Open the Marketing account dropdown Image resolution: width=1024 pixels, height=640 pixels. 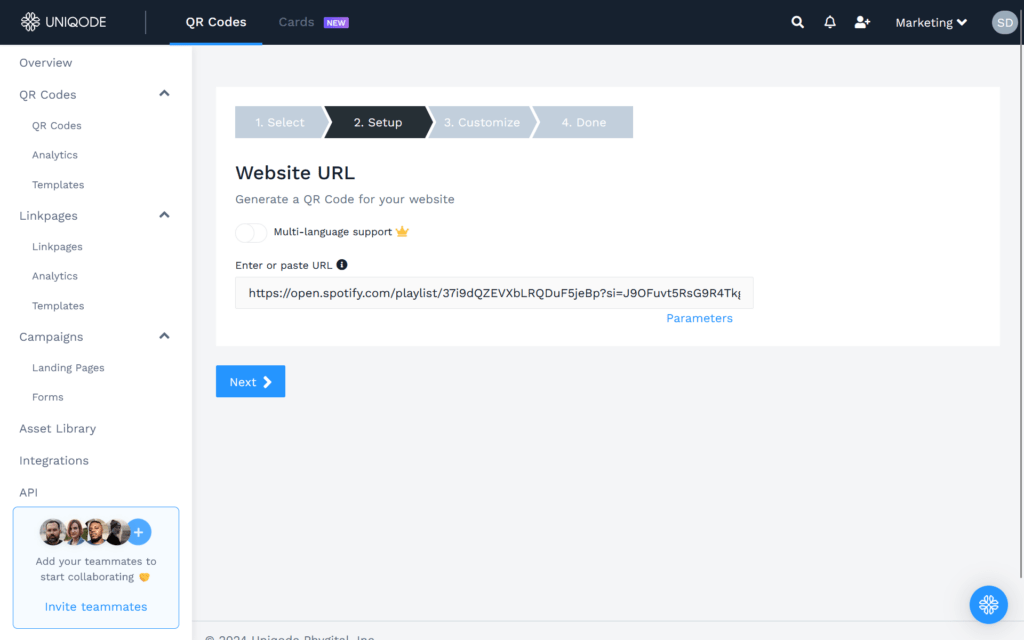tap(931, 23)
